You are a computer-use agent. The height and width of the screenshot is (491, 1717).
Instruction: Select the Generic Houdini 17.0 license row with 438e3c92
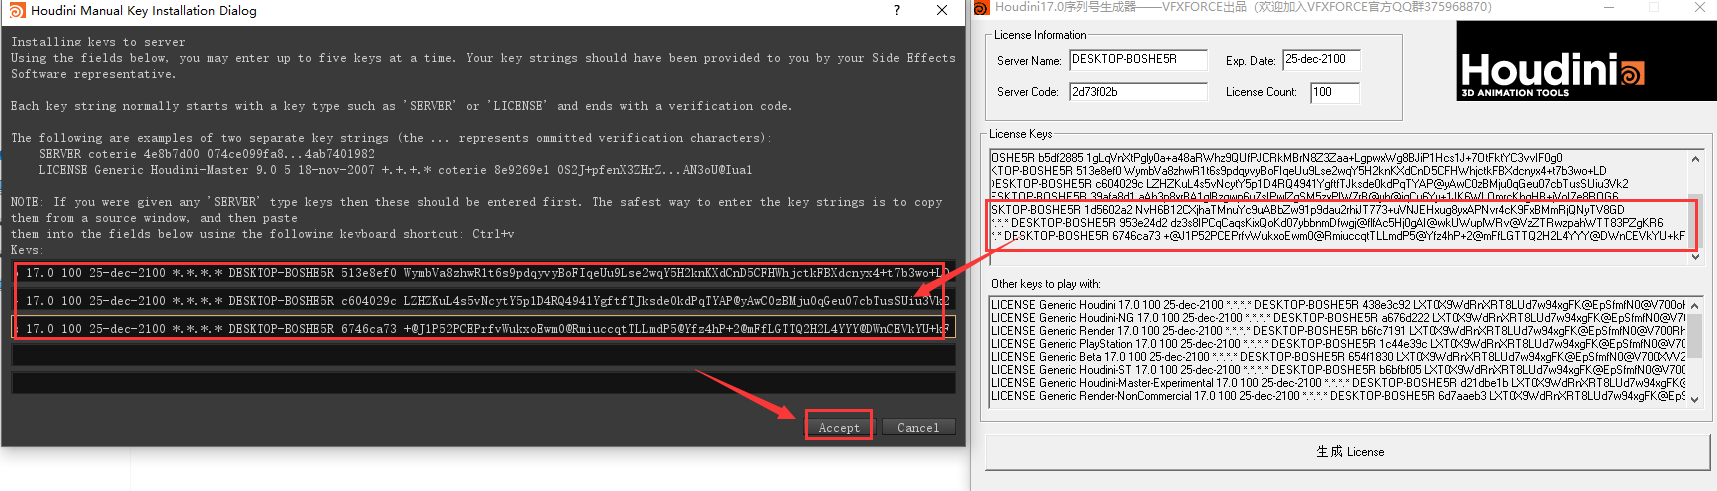point(1338,305)
